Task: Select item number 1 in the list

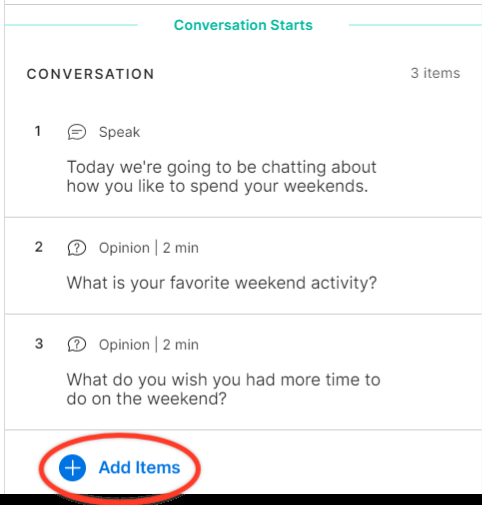Action: coord(38,131)
